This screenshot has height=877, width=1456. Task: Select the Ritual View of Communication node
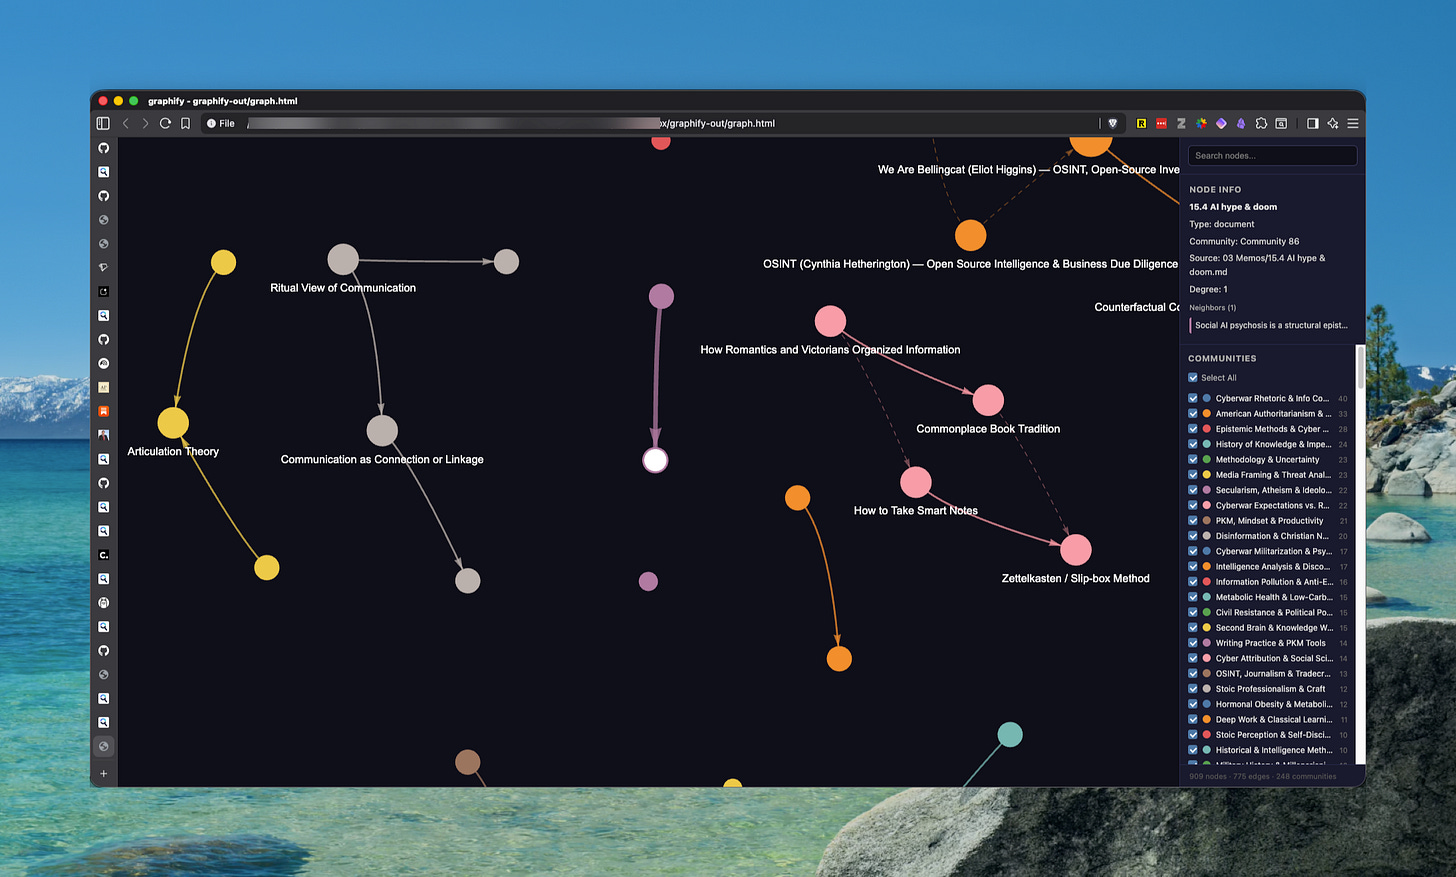coord(343,259)
